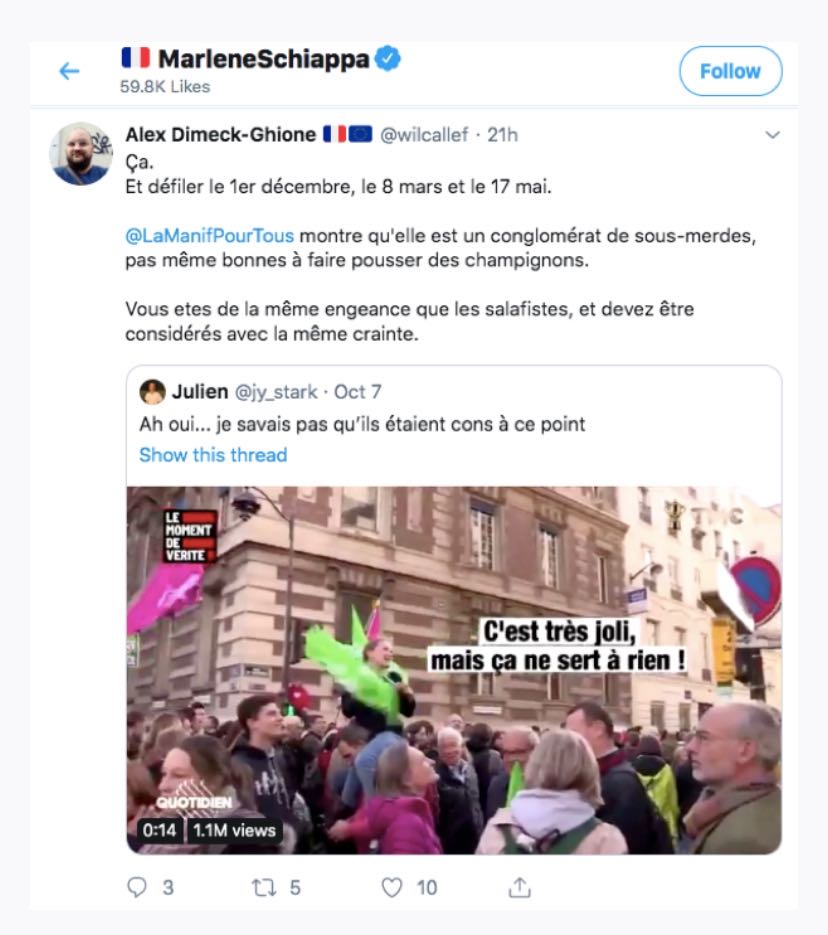Click the back arrow icon
Image resolution: width=828 pixels, height=935 pixels.
[x=69, y=72]
